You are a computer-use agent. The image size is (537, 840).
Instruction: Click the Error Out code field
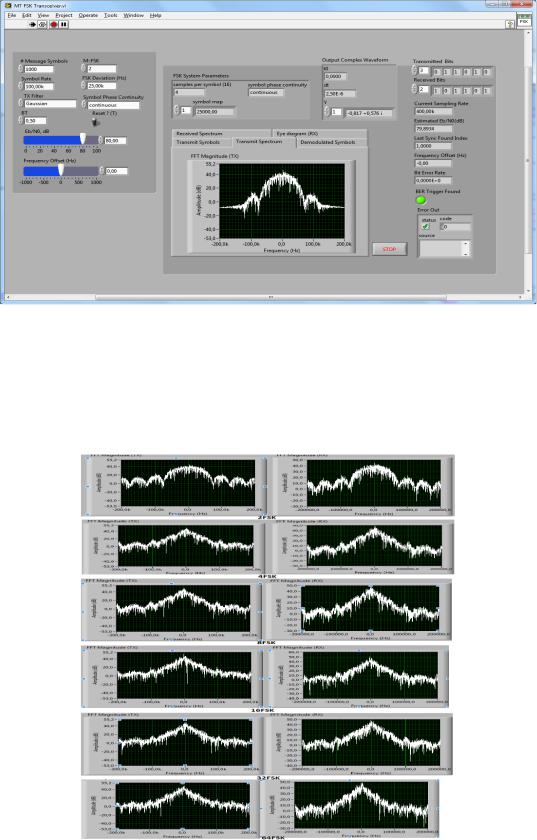tap(456, 227)
